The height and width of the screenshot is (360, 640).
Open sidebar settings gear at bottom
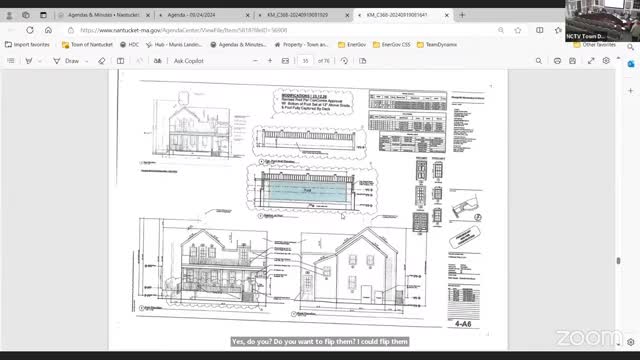pos(631,342)
